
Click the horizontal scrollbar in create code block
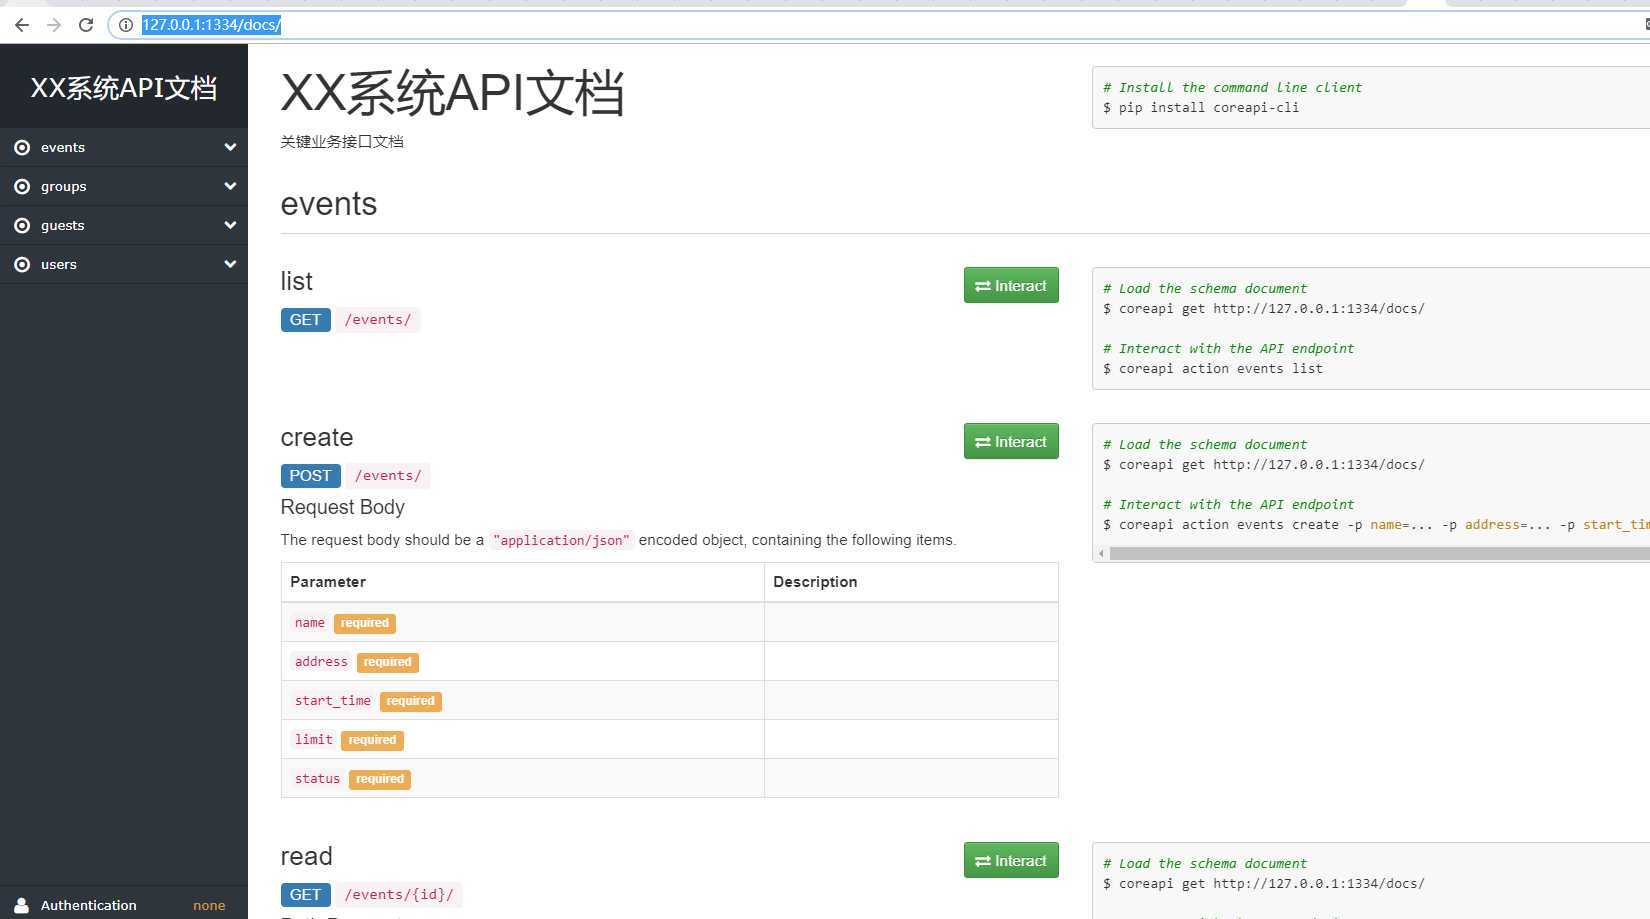(1380, 553)
